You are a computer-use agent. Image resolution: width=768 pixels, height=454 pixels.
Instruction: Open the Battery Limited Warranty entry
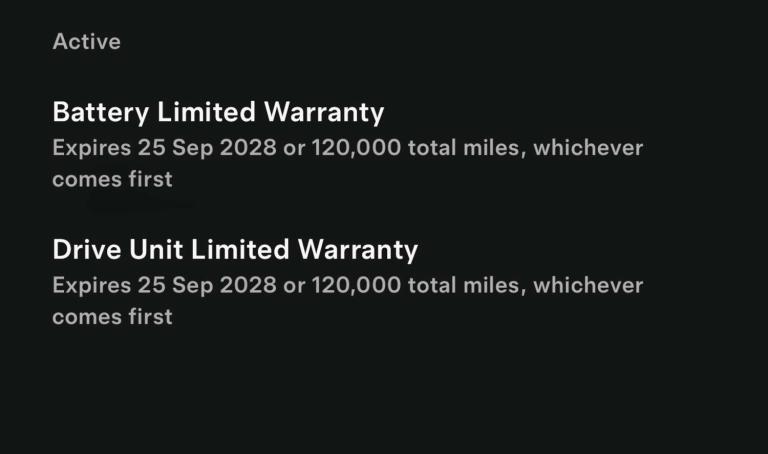(x=218, y=112)
